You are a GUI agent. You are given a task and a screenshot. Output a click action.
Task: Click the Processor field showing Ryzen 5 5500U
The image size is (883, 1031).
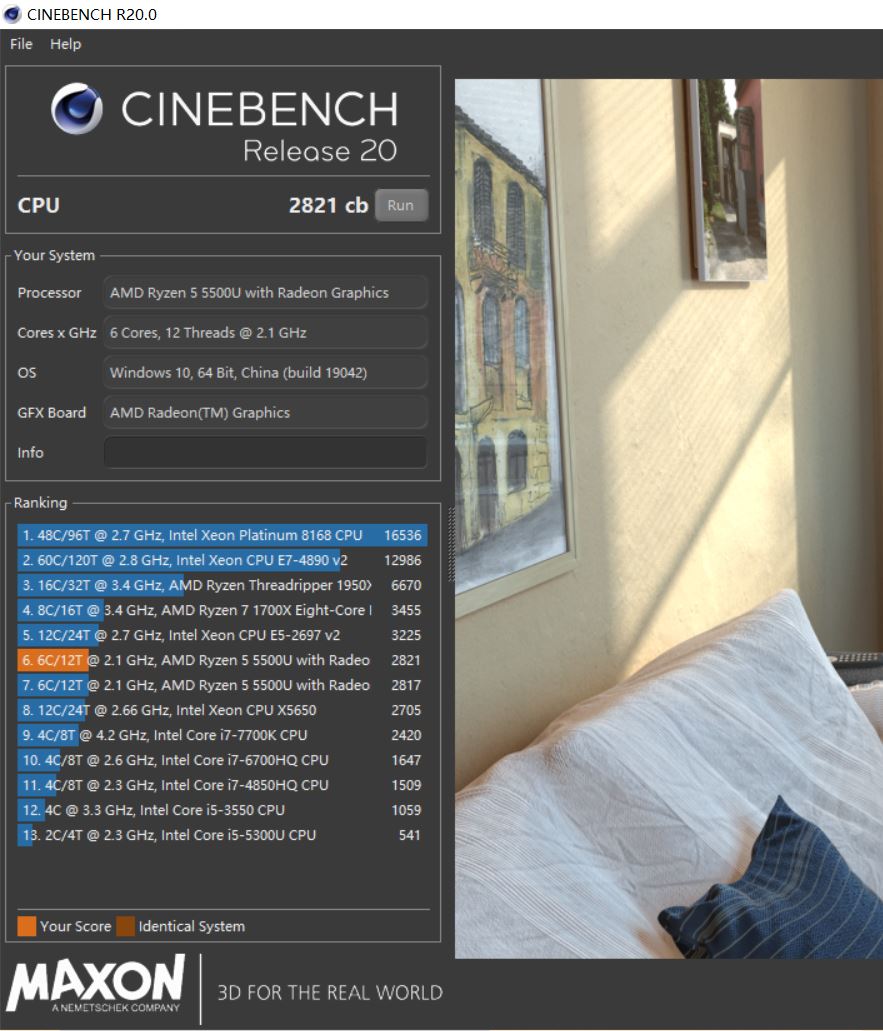265,293
